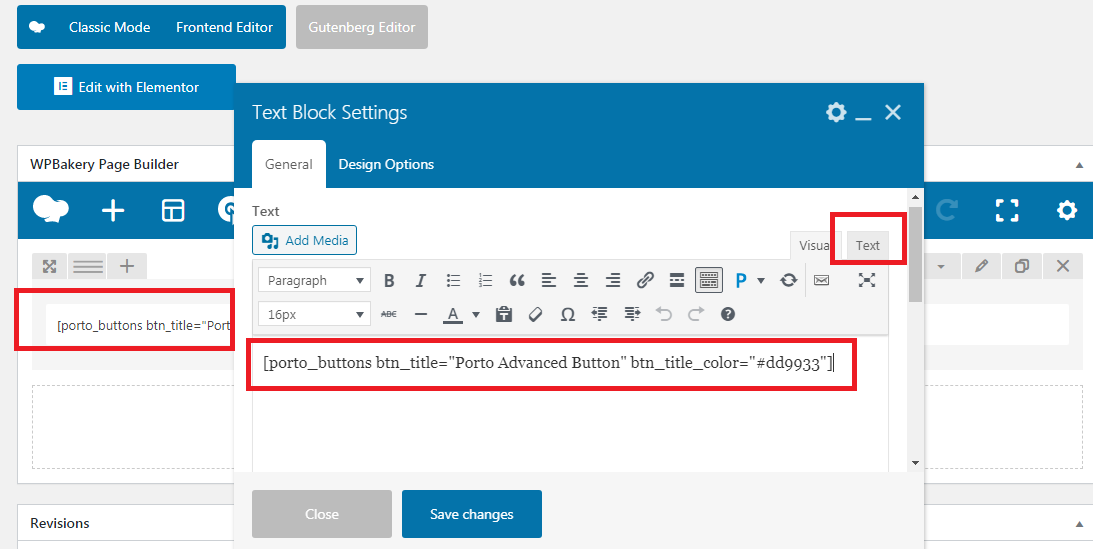Image resolution: width=1093 pixels, height=549 pixels.
Task: Click the Add Media button
Action: click(305, 240)
